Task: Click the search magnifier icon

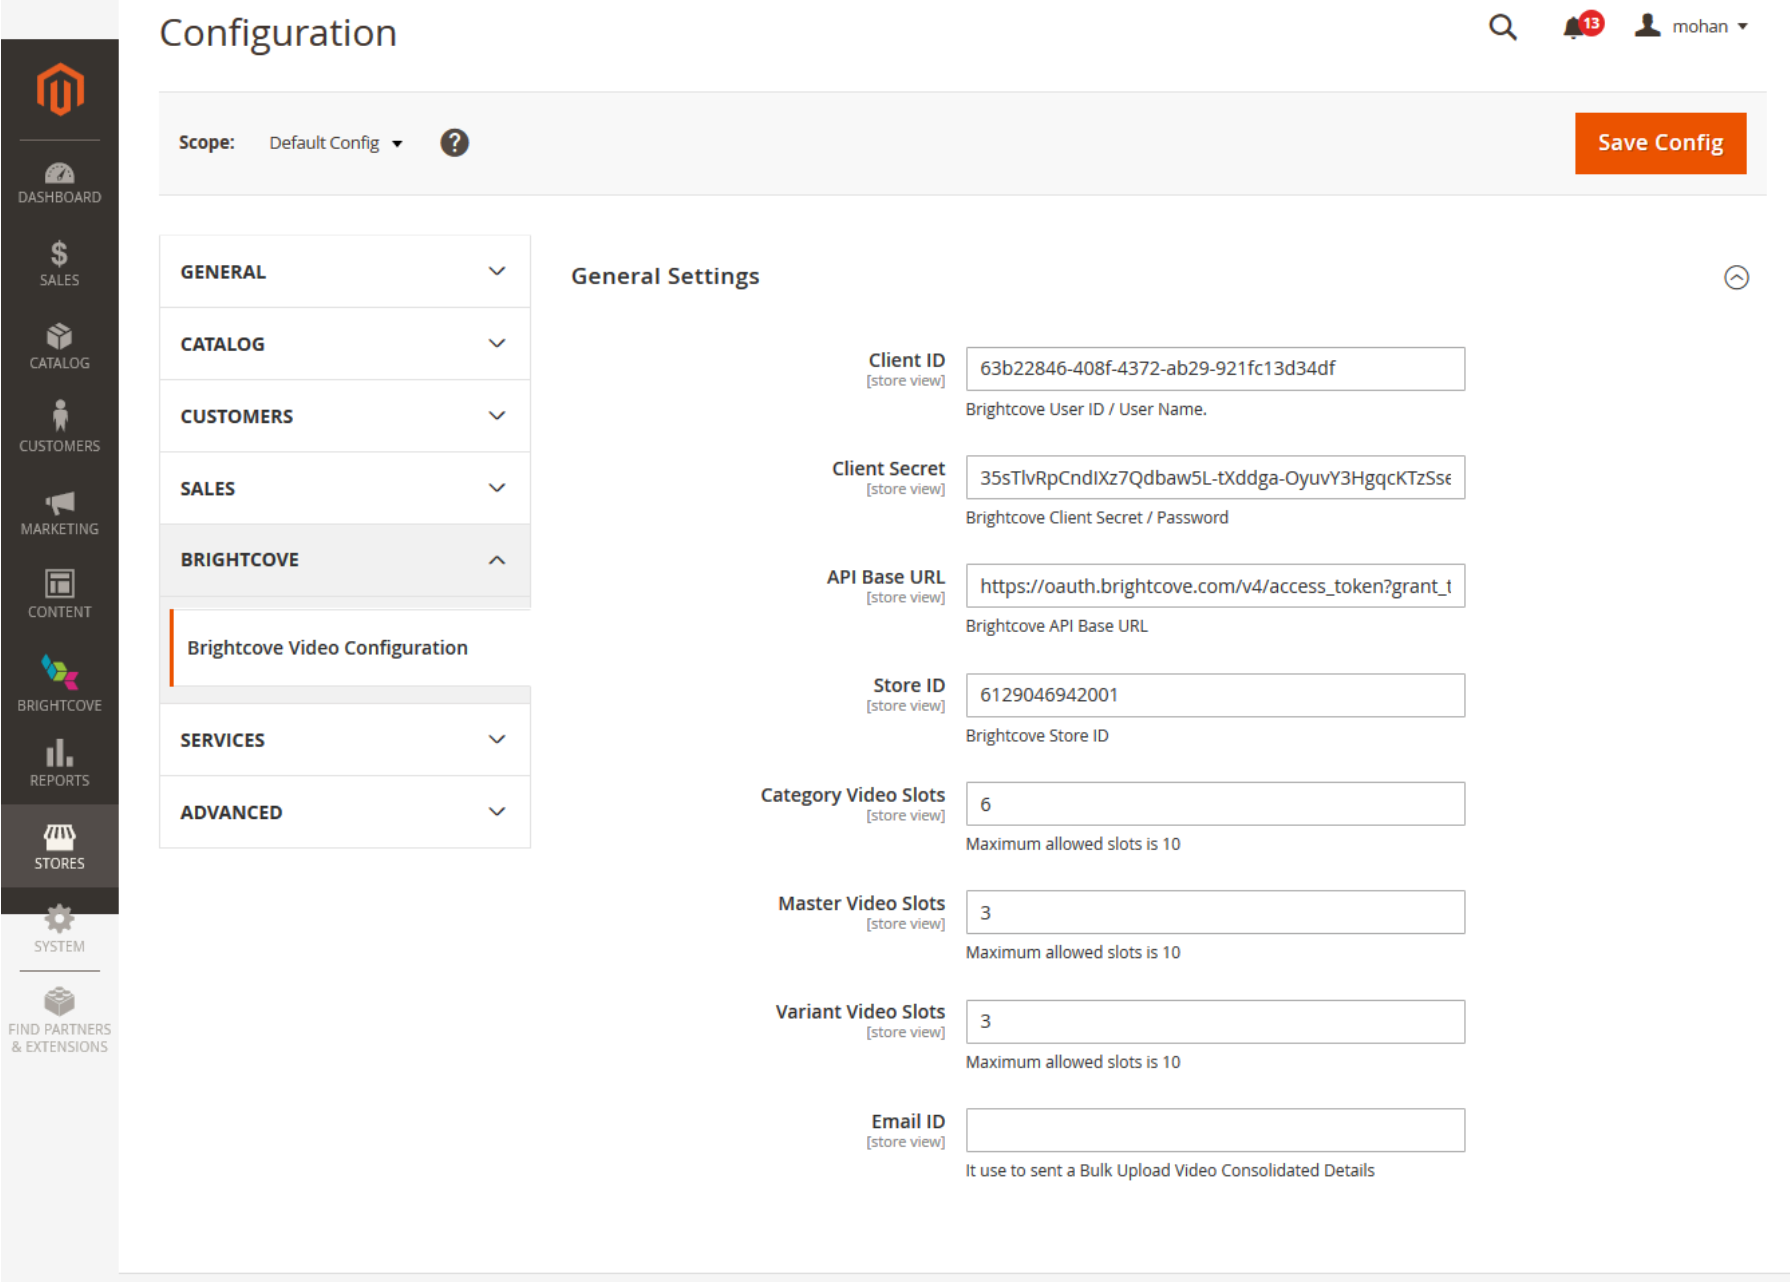Action: [1503, 27]
